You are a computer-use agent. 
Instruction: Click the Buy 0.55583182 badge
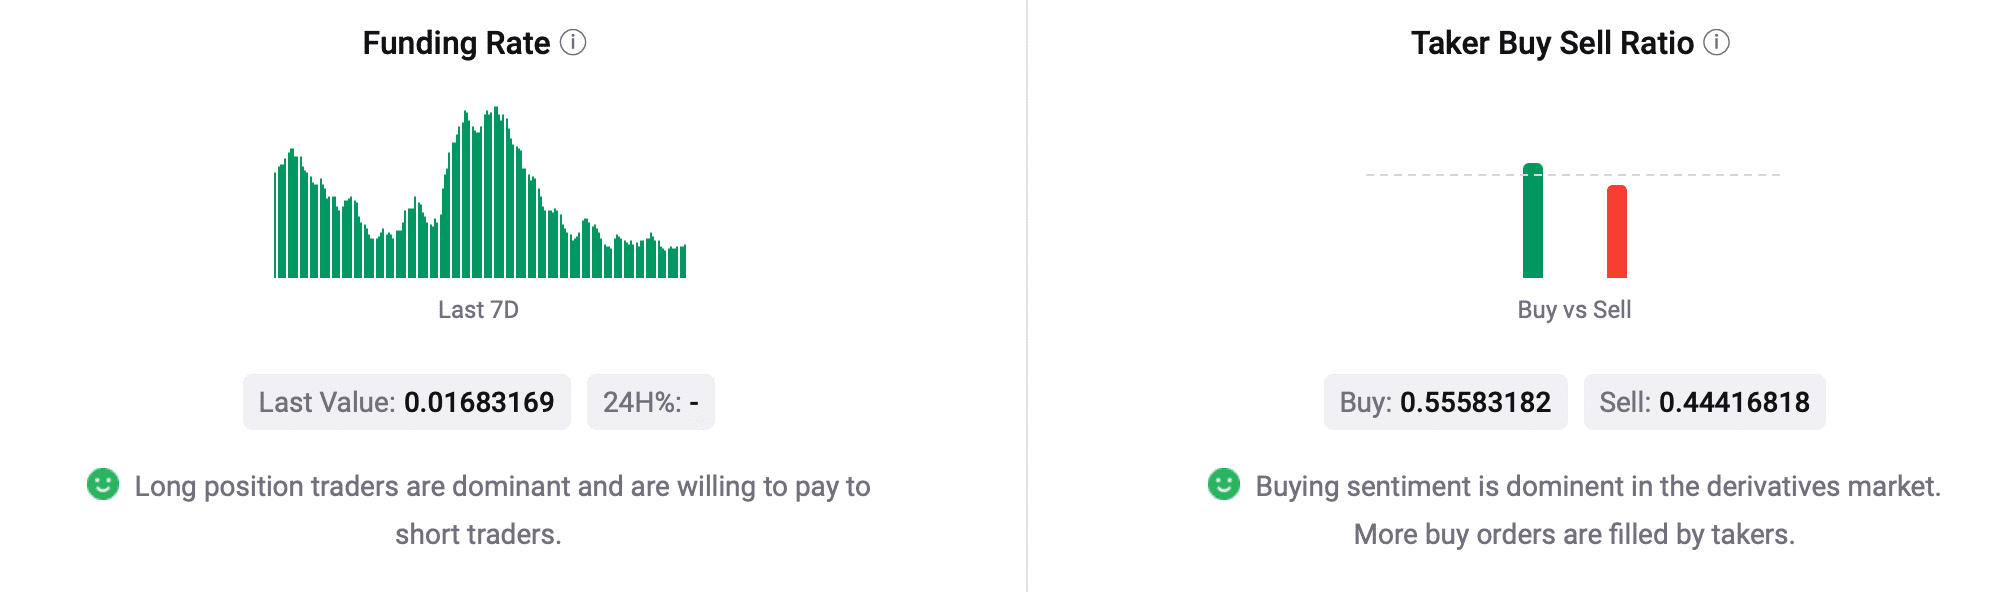tap(1446, 402)
